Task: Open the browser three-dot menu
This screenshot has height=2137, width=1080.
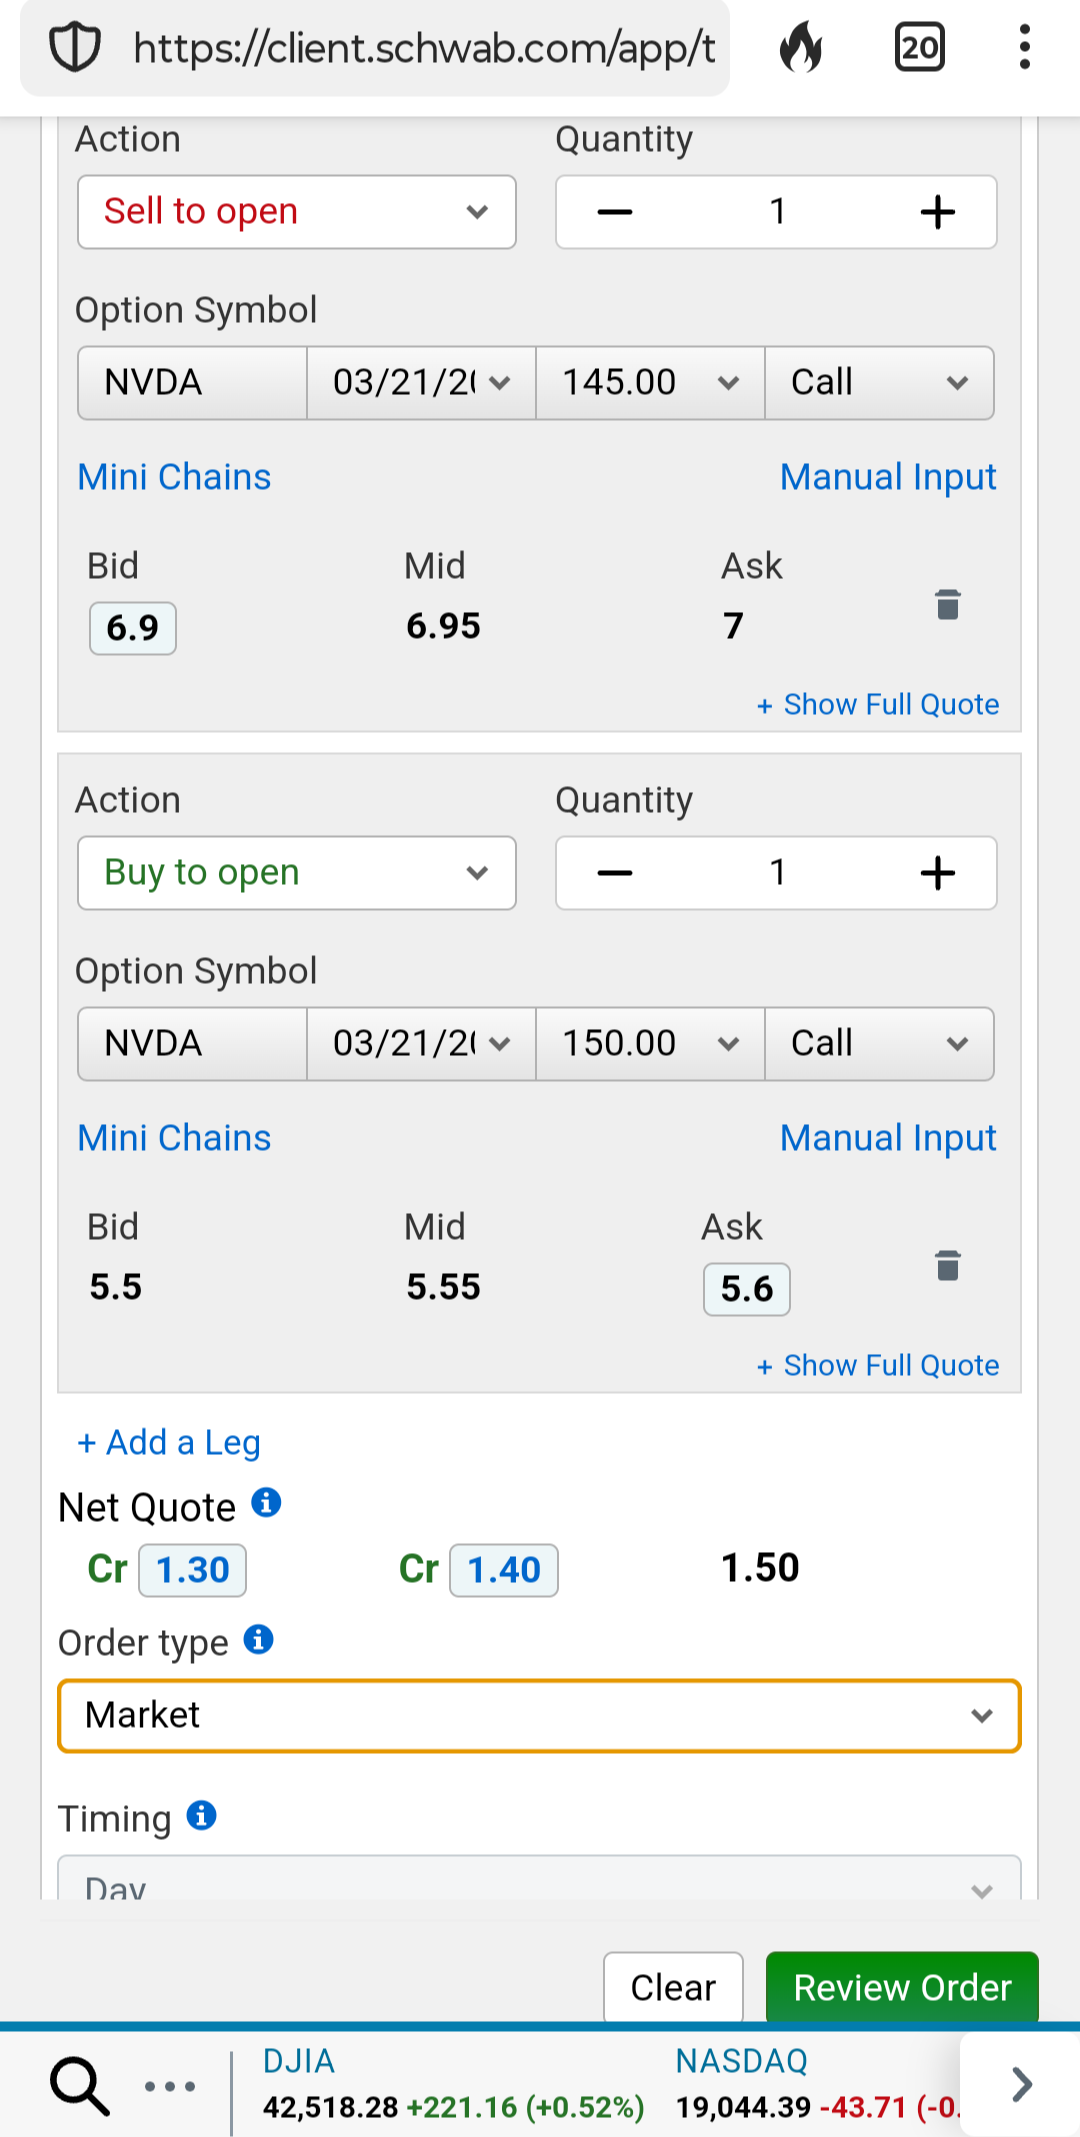Action: [x=1024, y=48]
